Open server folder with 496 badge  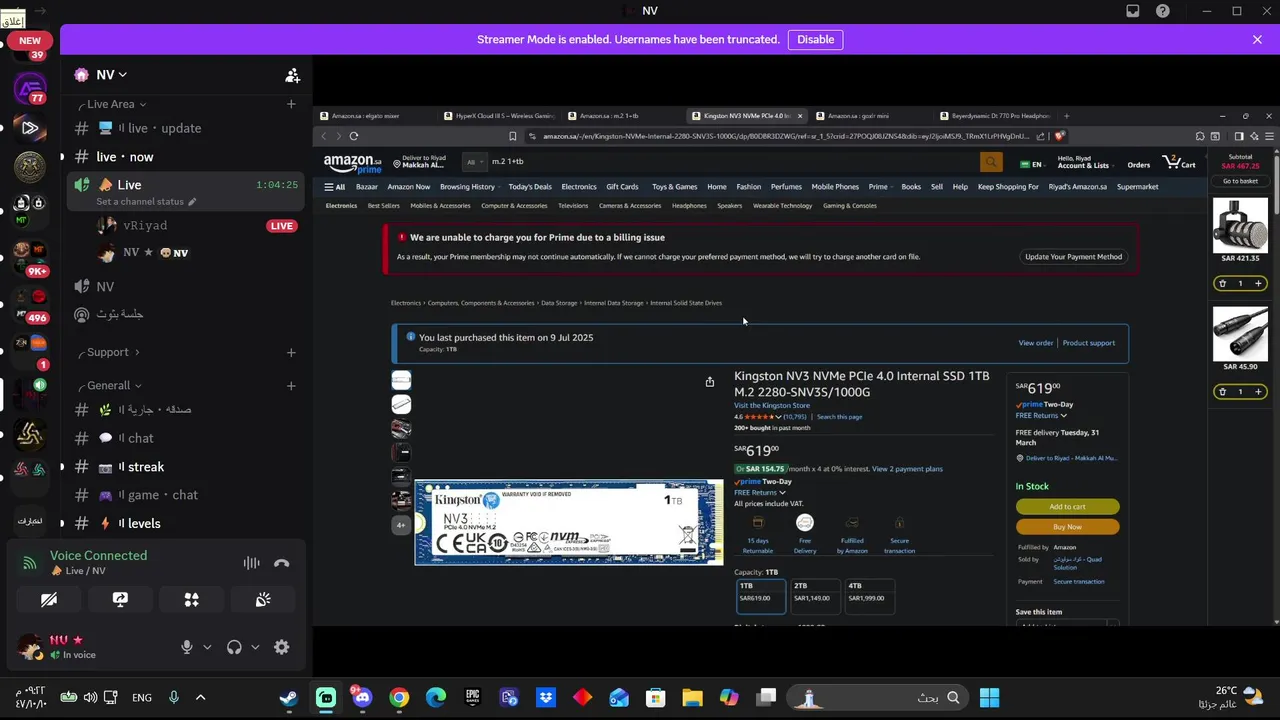tap(30, 305)
